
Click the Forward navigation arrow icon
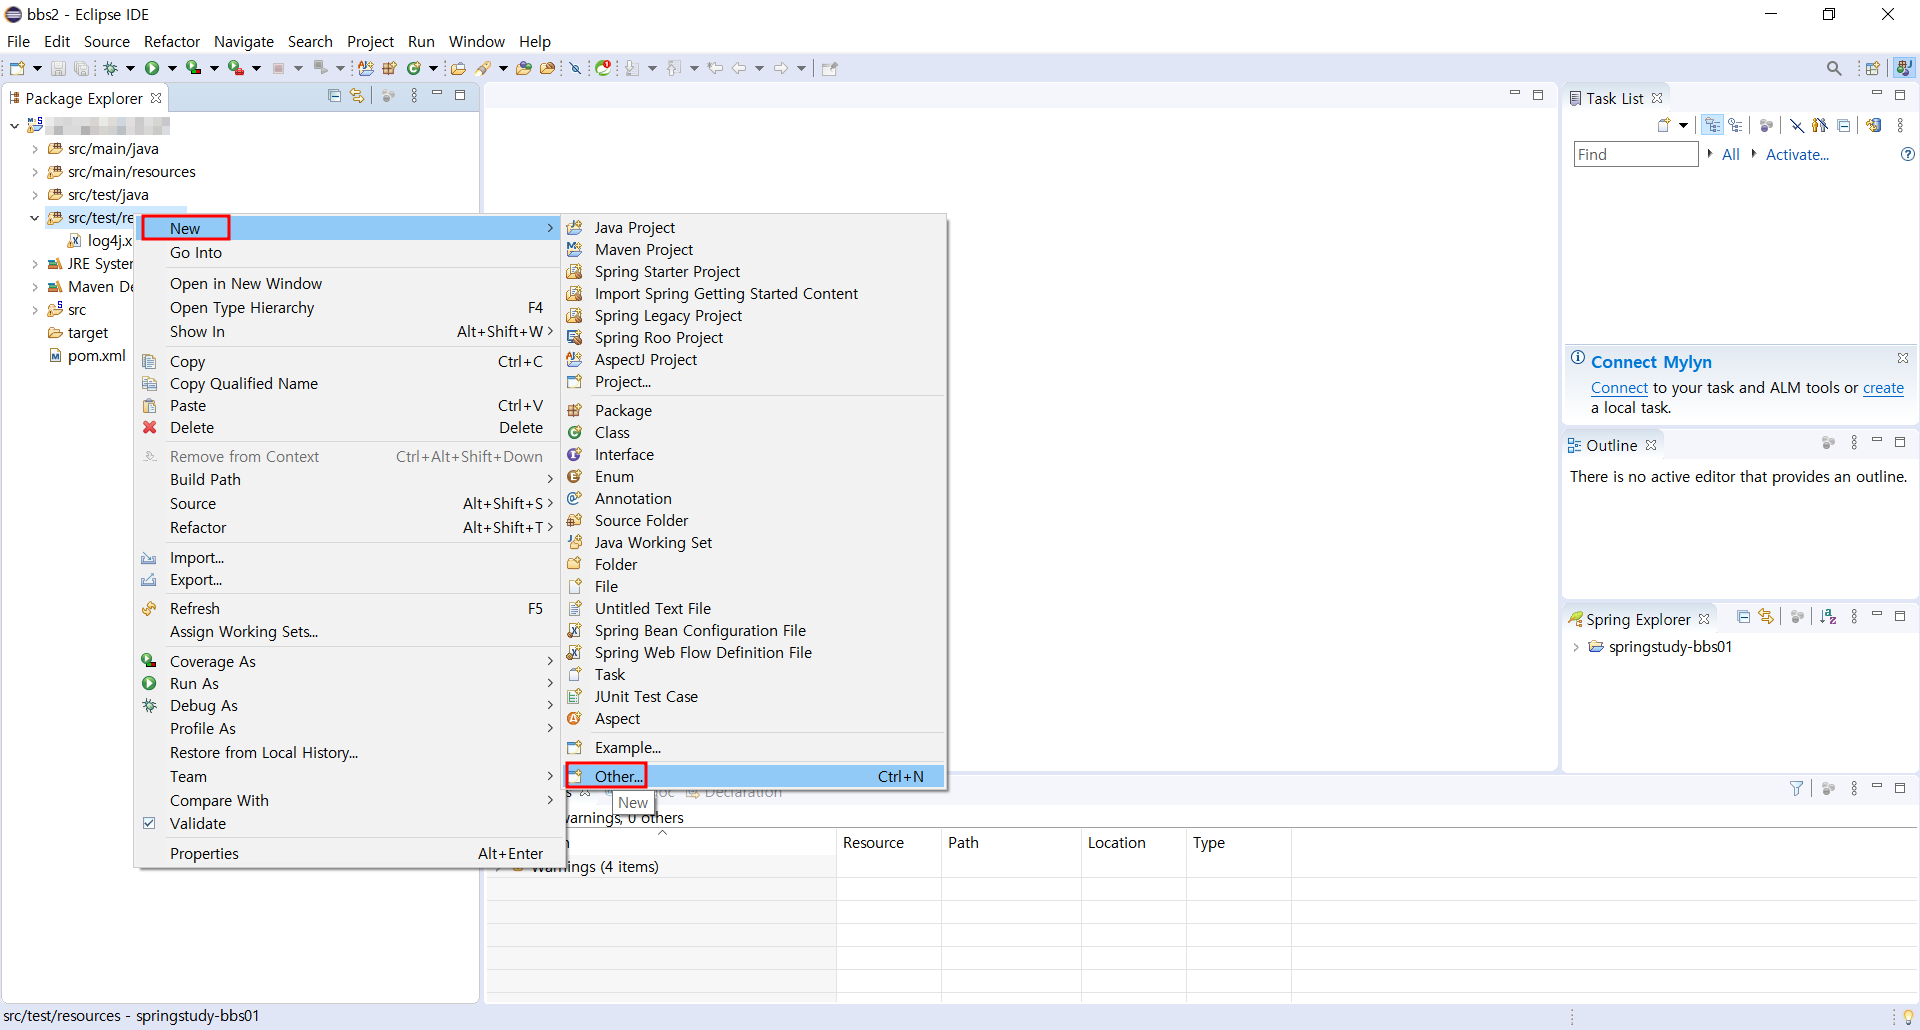point(781,68)
